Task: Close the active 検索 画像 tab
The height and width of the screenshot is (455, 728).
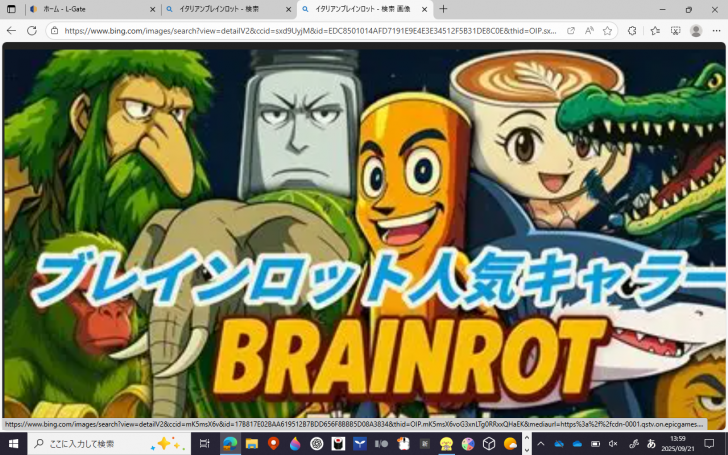Action: pos(424,9)
